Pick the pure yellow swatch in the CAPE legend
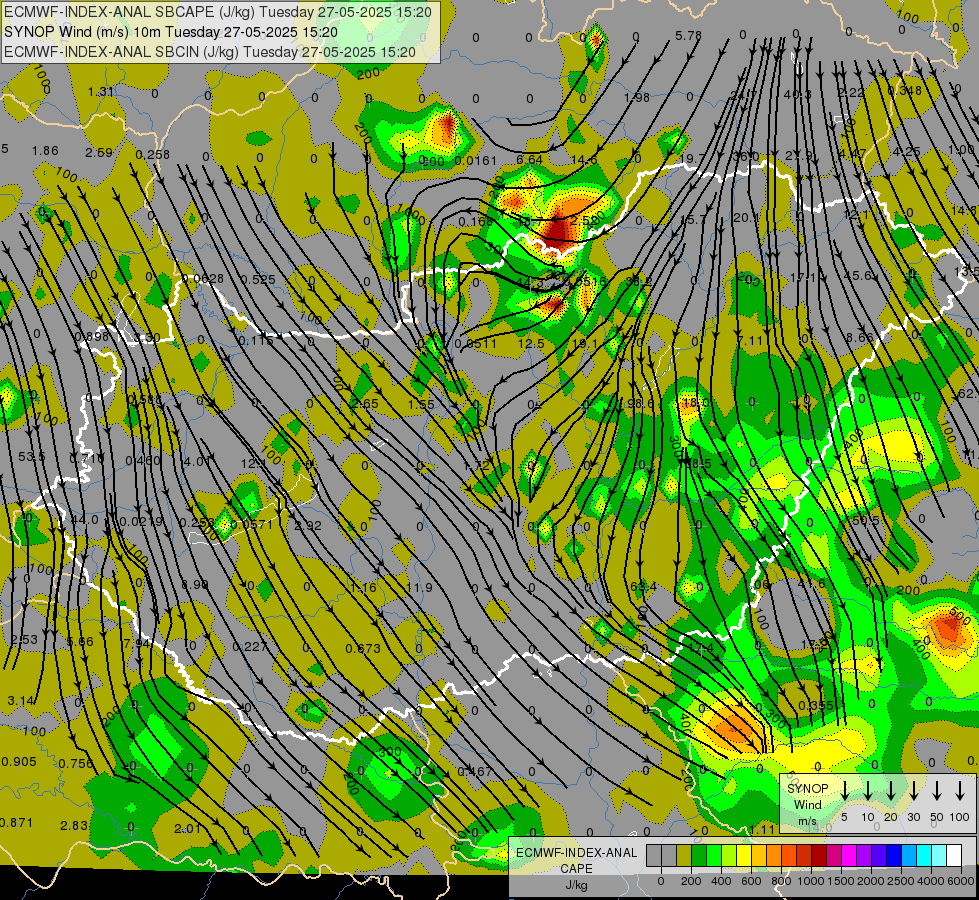Image resolution: width=979 pixels, height=900 pixels. (x=744, y=856)
